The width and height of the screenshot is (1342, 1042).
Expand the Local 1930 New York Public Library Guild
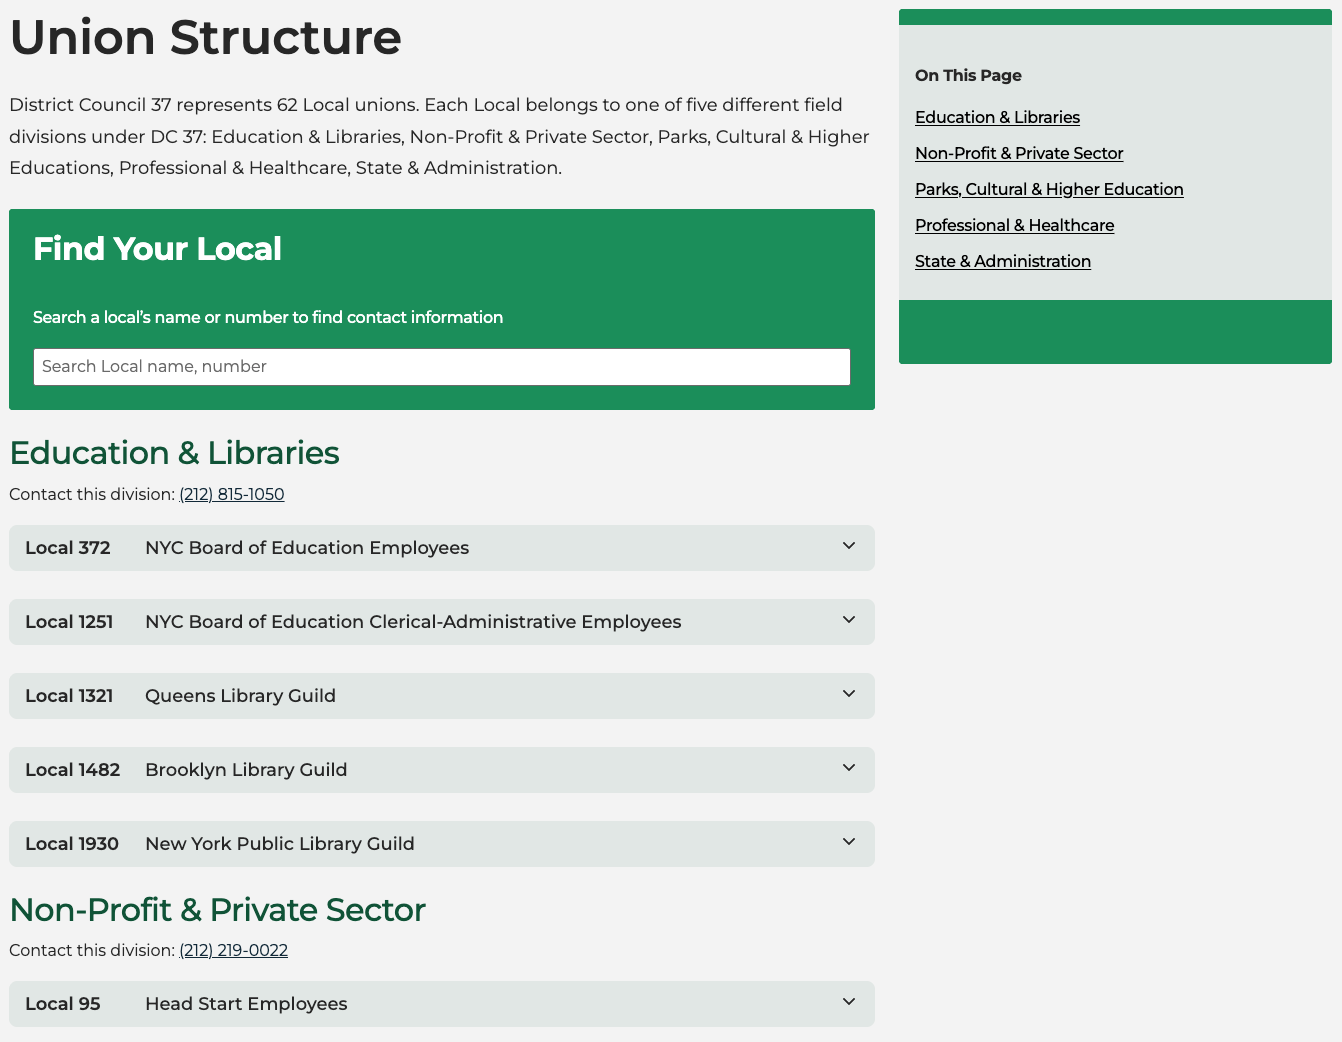pos(848,842)
